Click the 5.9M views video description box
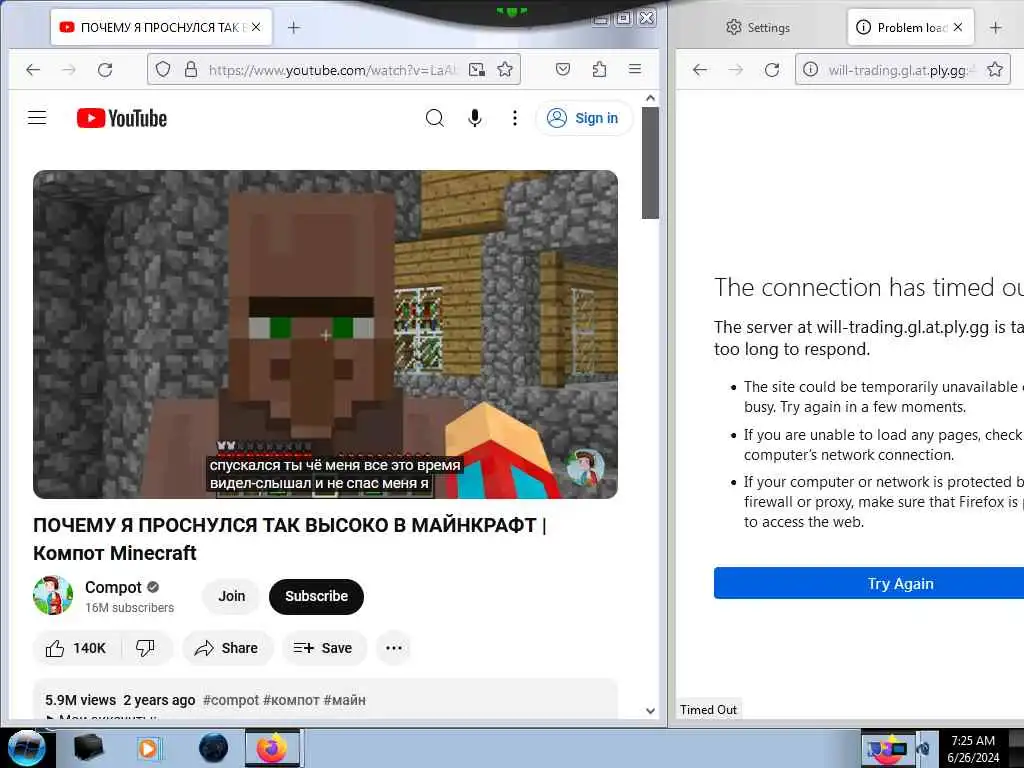The width and height of the screenshot is (1024, 768). tap(325, 700)
